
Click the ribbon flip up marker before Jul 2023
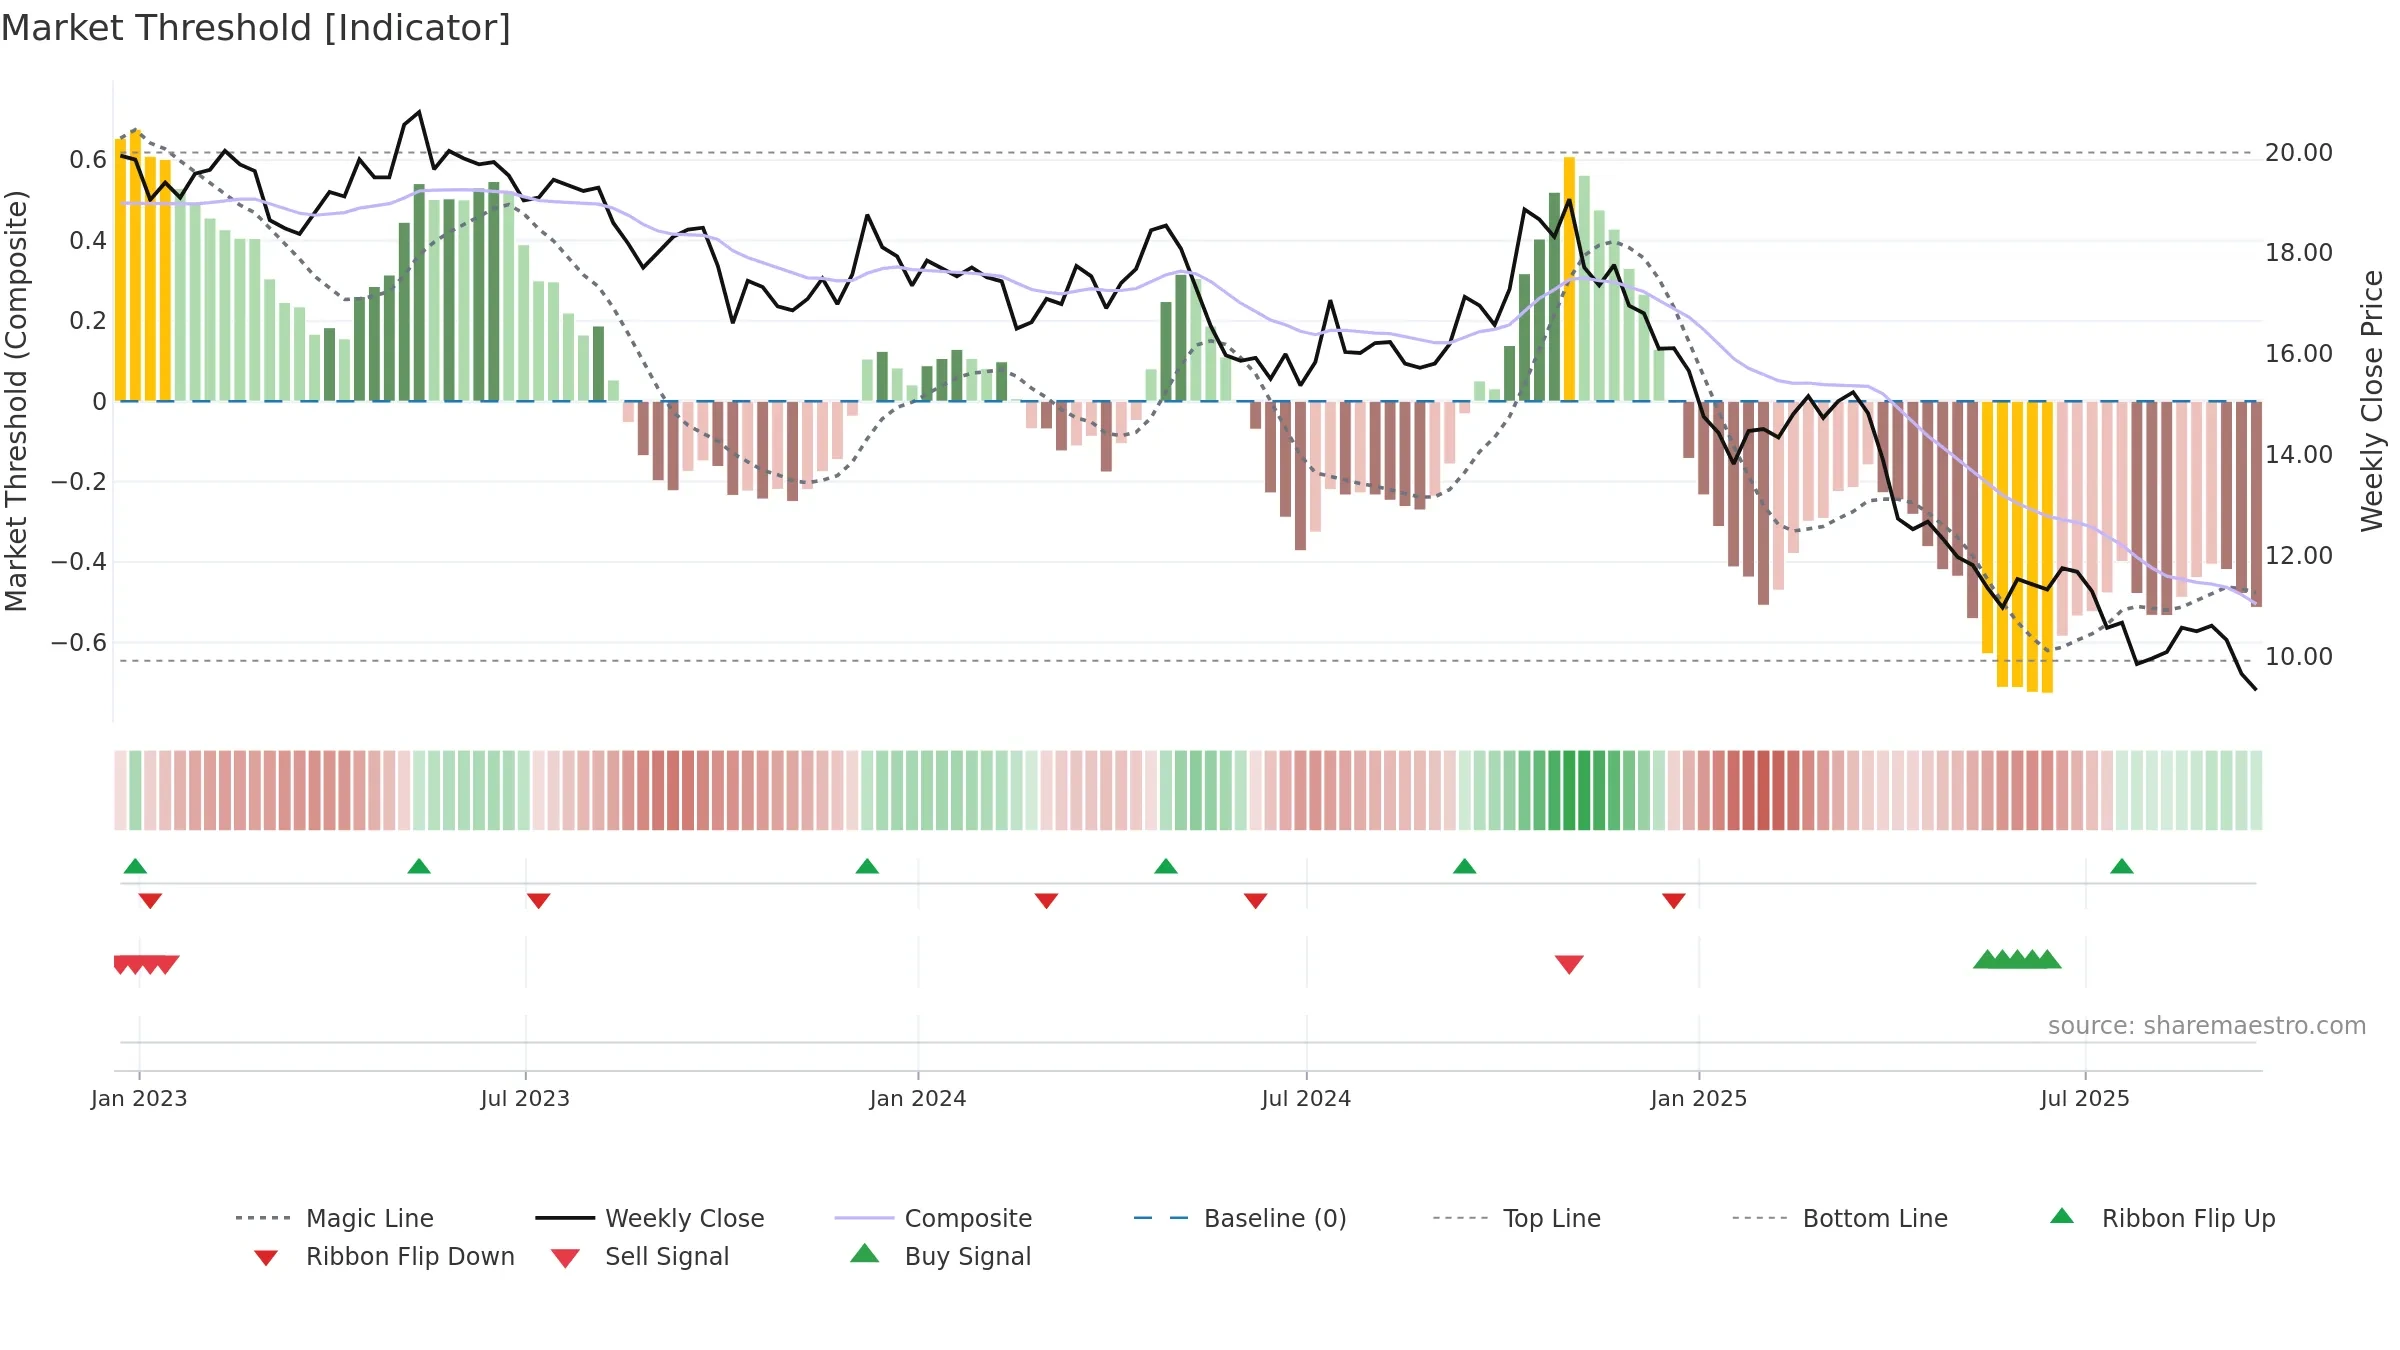(419, 866)
